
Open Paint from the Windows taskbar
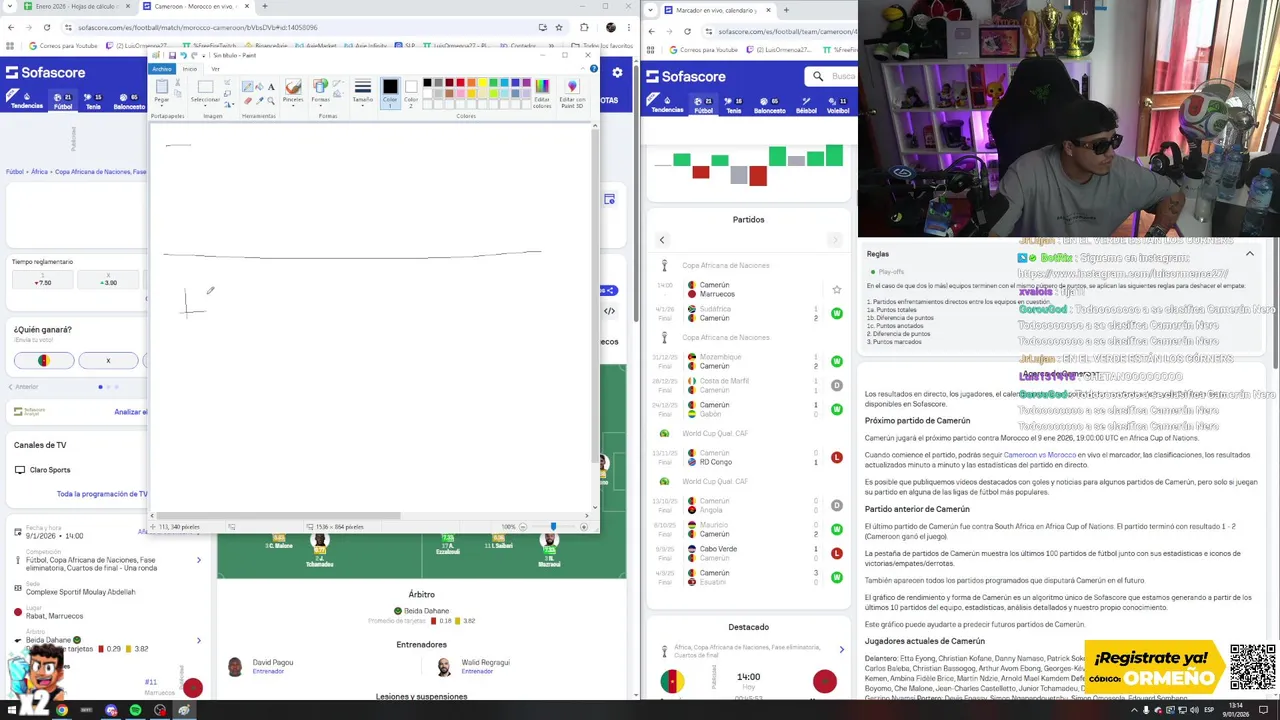pyautogui.click(x=183, y=710)
